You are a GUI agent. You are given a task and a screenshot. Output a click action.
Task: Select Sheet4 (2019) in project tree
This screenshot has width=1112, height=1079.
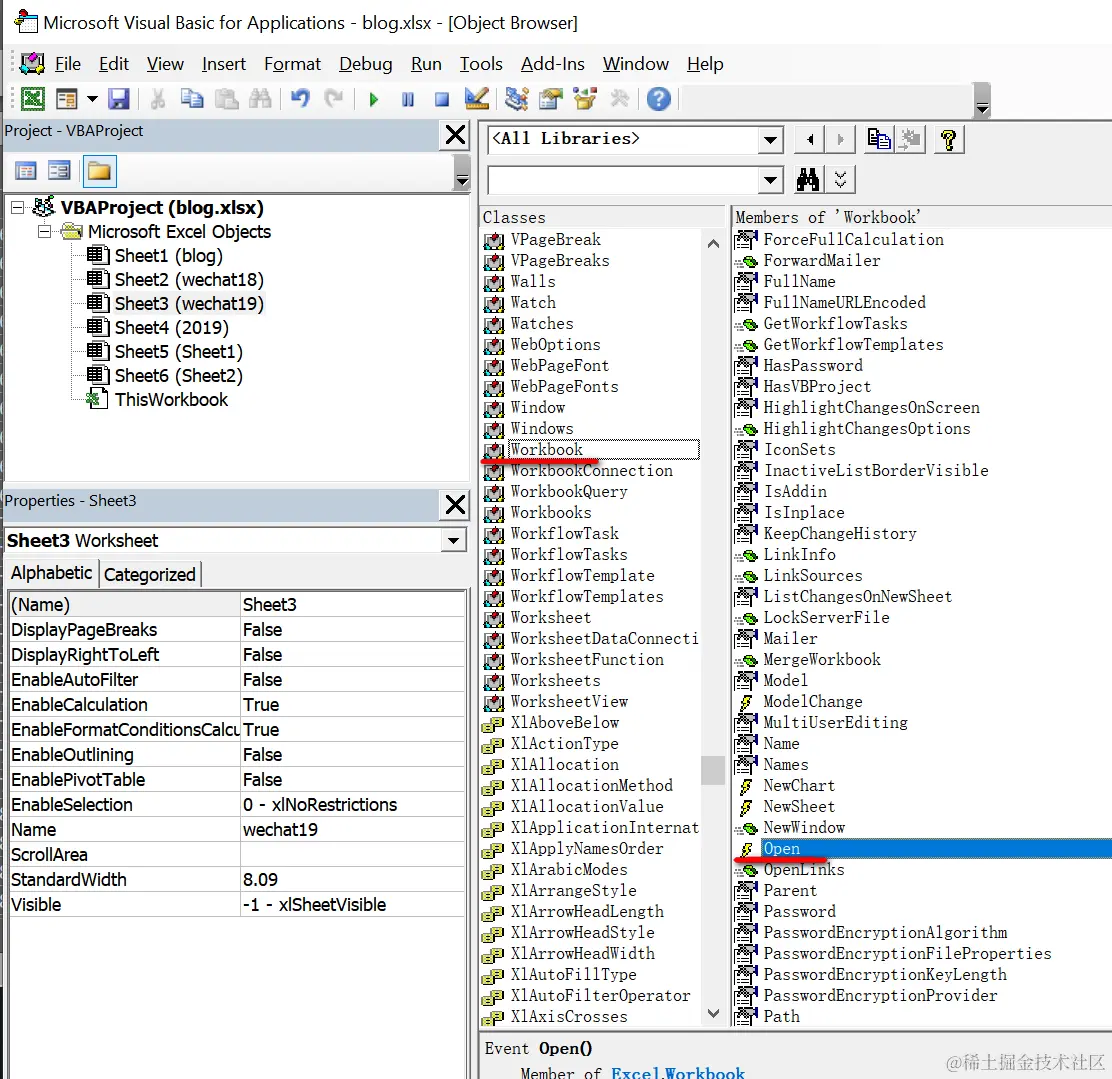click(x=172, y=328)
